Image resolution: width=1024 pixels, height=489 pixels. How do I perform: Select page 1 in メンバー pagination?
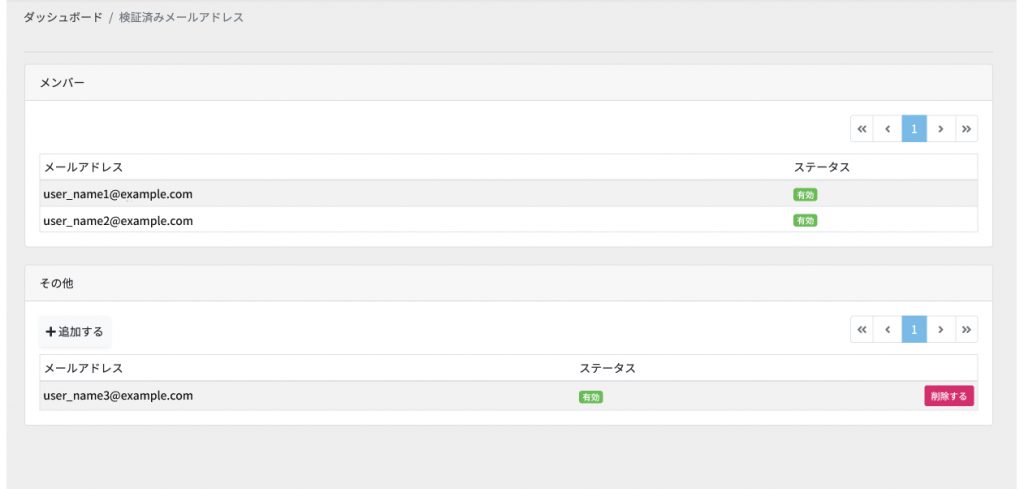point(914,129)
